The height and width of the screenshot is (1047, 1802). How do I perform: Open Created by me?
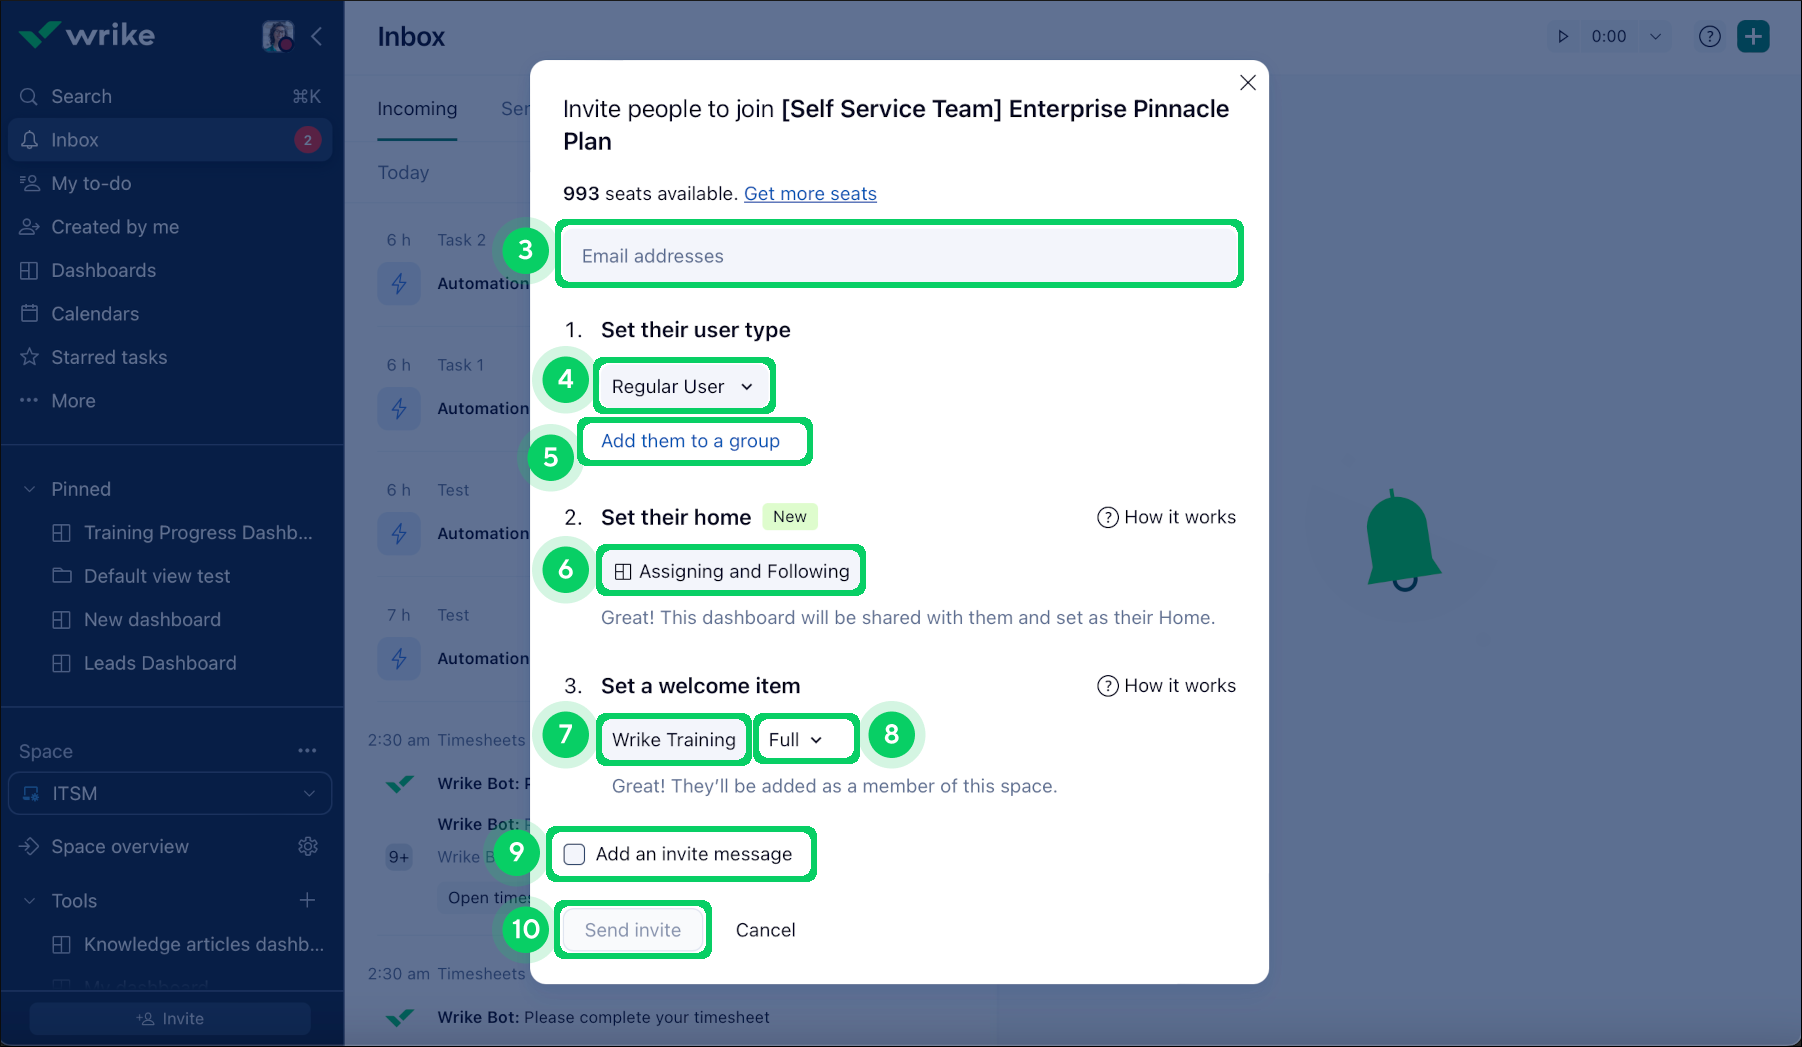114,226
